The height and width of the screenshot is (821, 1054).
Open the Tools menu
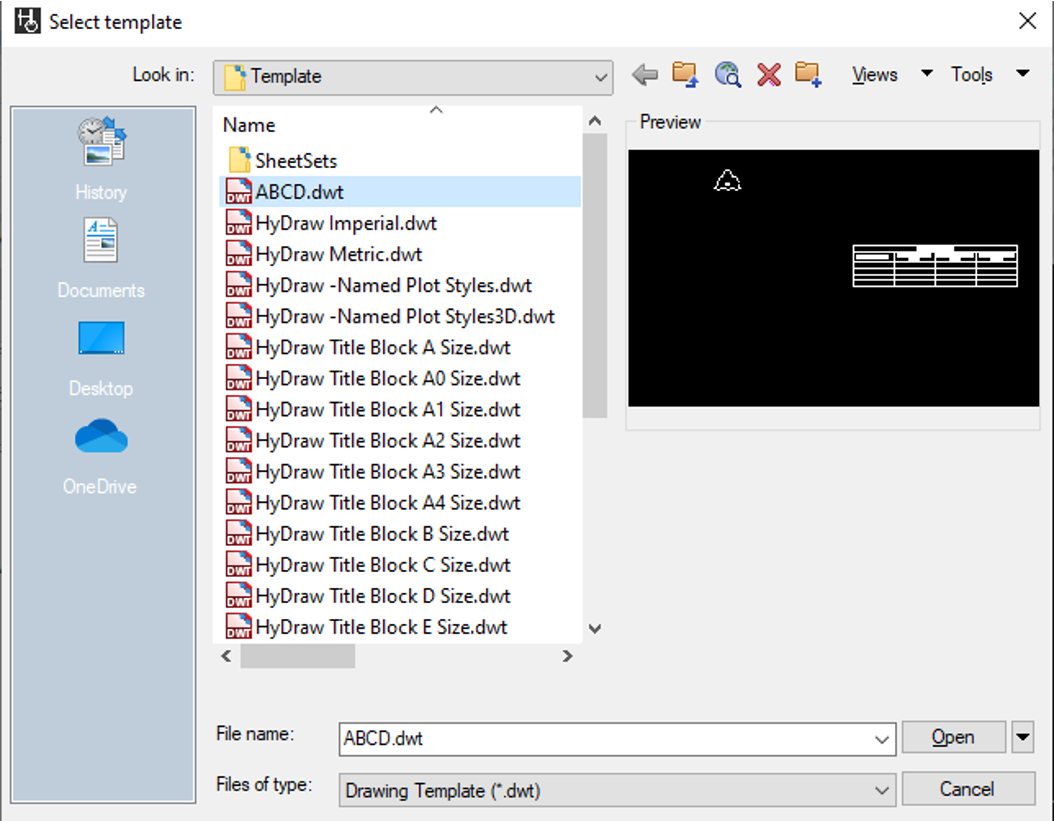click(x=971, y=75)
